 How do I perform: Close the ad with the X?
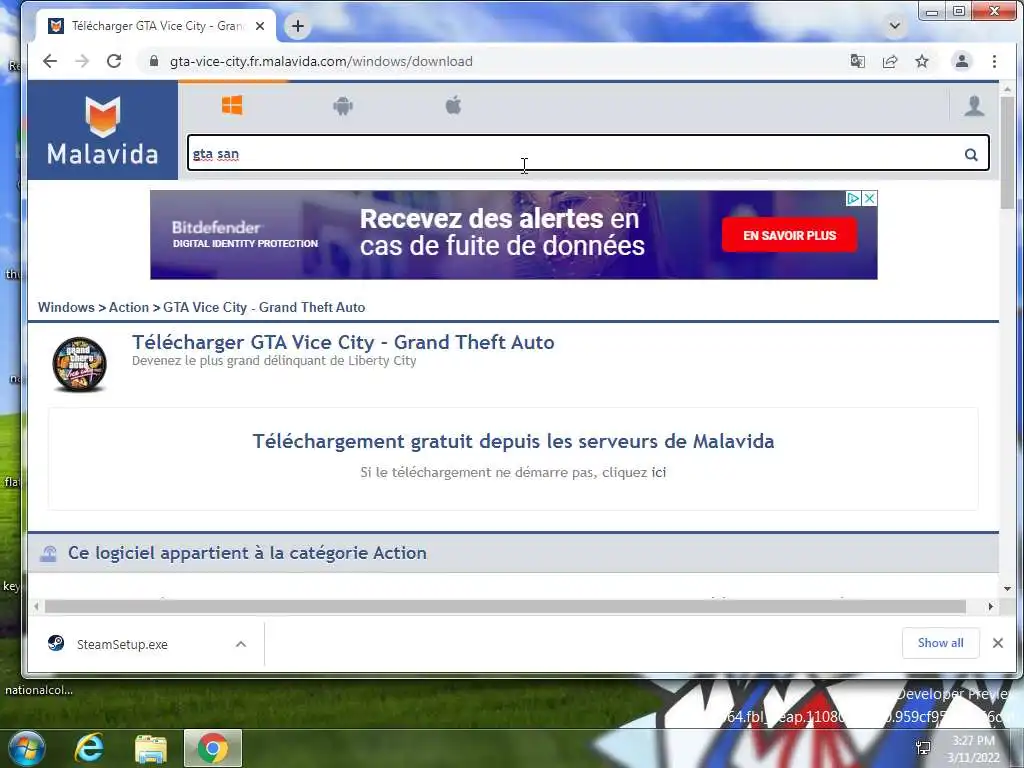[870, 198]
